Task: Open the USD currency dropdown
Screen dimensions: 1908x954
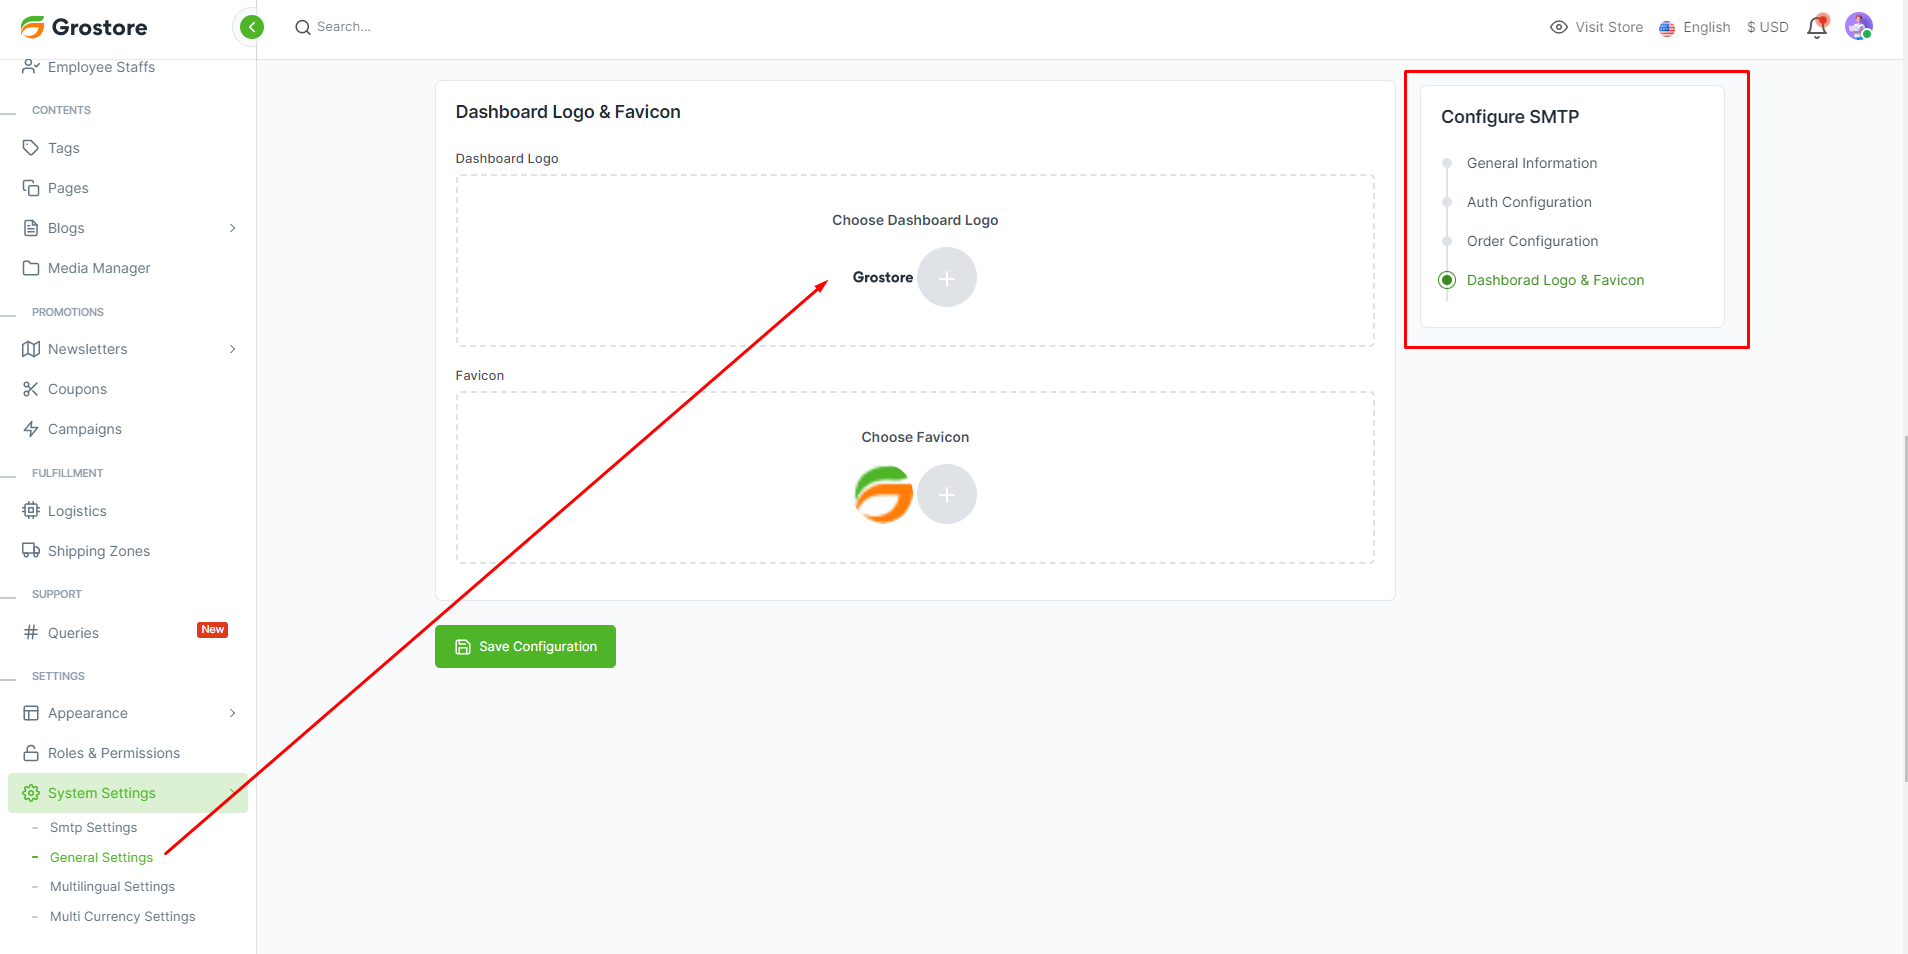Action: point(1767,28)
